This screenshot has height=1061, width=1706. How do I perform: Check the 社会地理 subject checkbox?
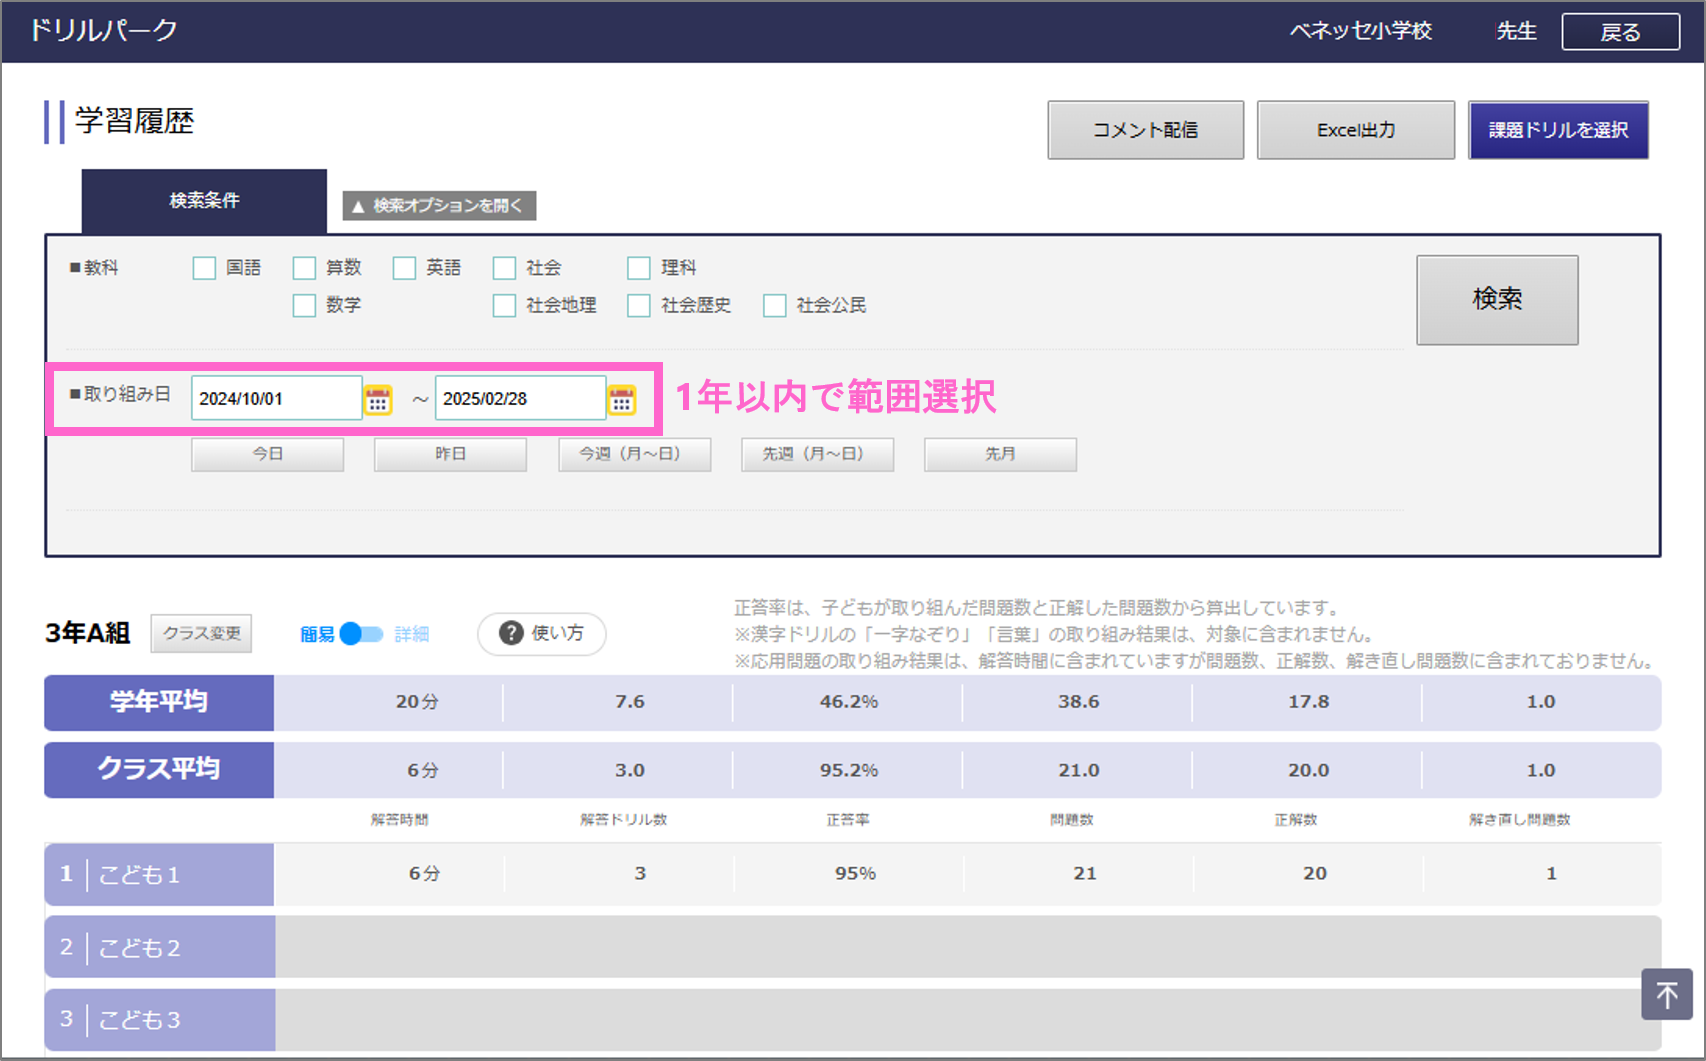[x=504, y=305]
